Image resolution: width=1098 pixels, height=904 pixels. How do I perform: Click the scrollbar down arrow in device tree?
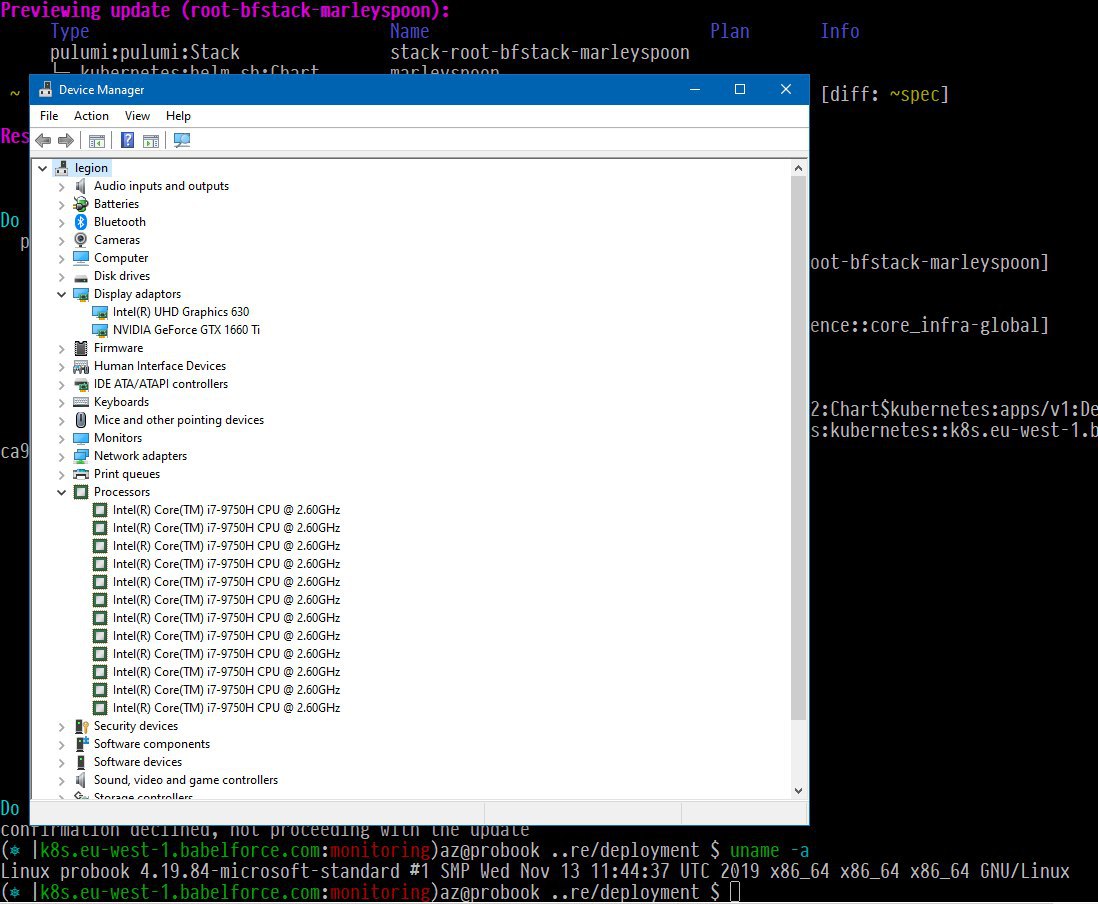click(798, 791)
